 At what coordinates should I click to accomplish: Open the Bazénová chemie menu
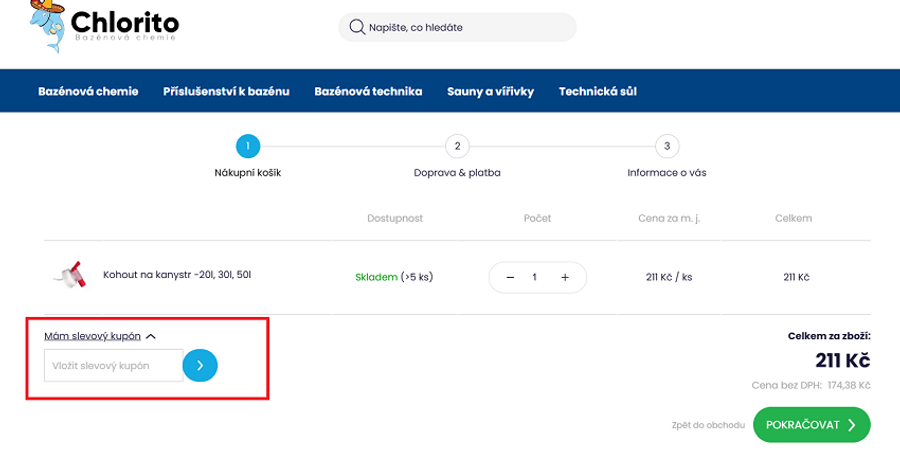pos(88,91)
